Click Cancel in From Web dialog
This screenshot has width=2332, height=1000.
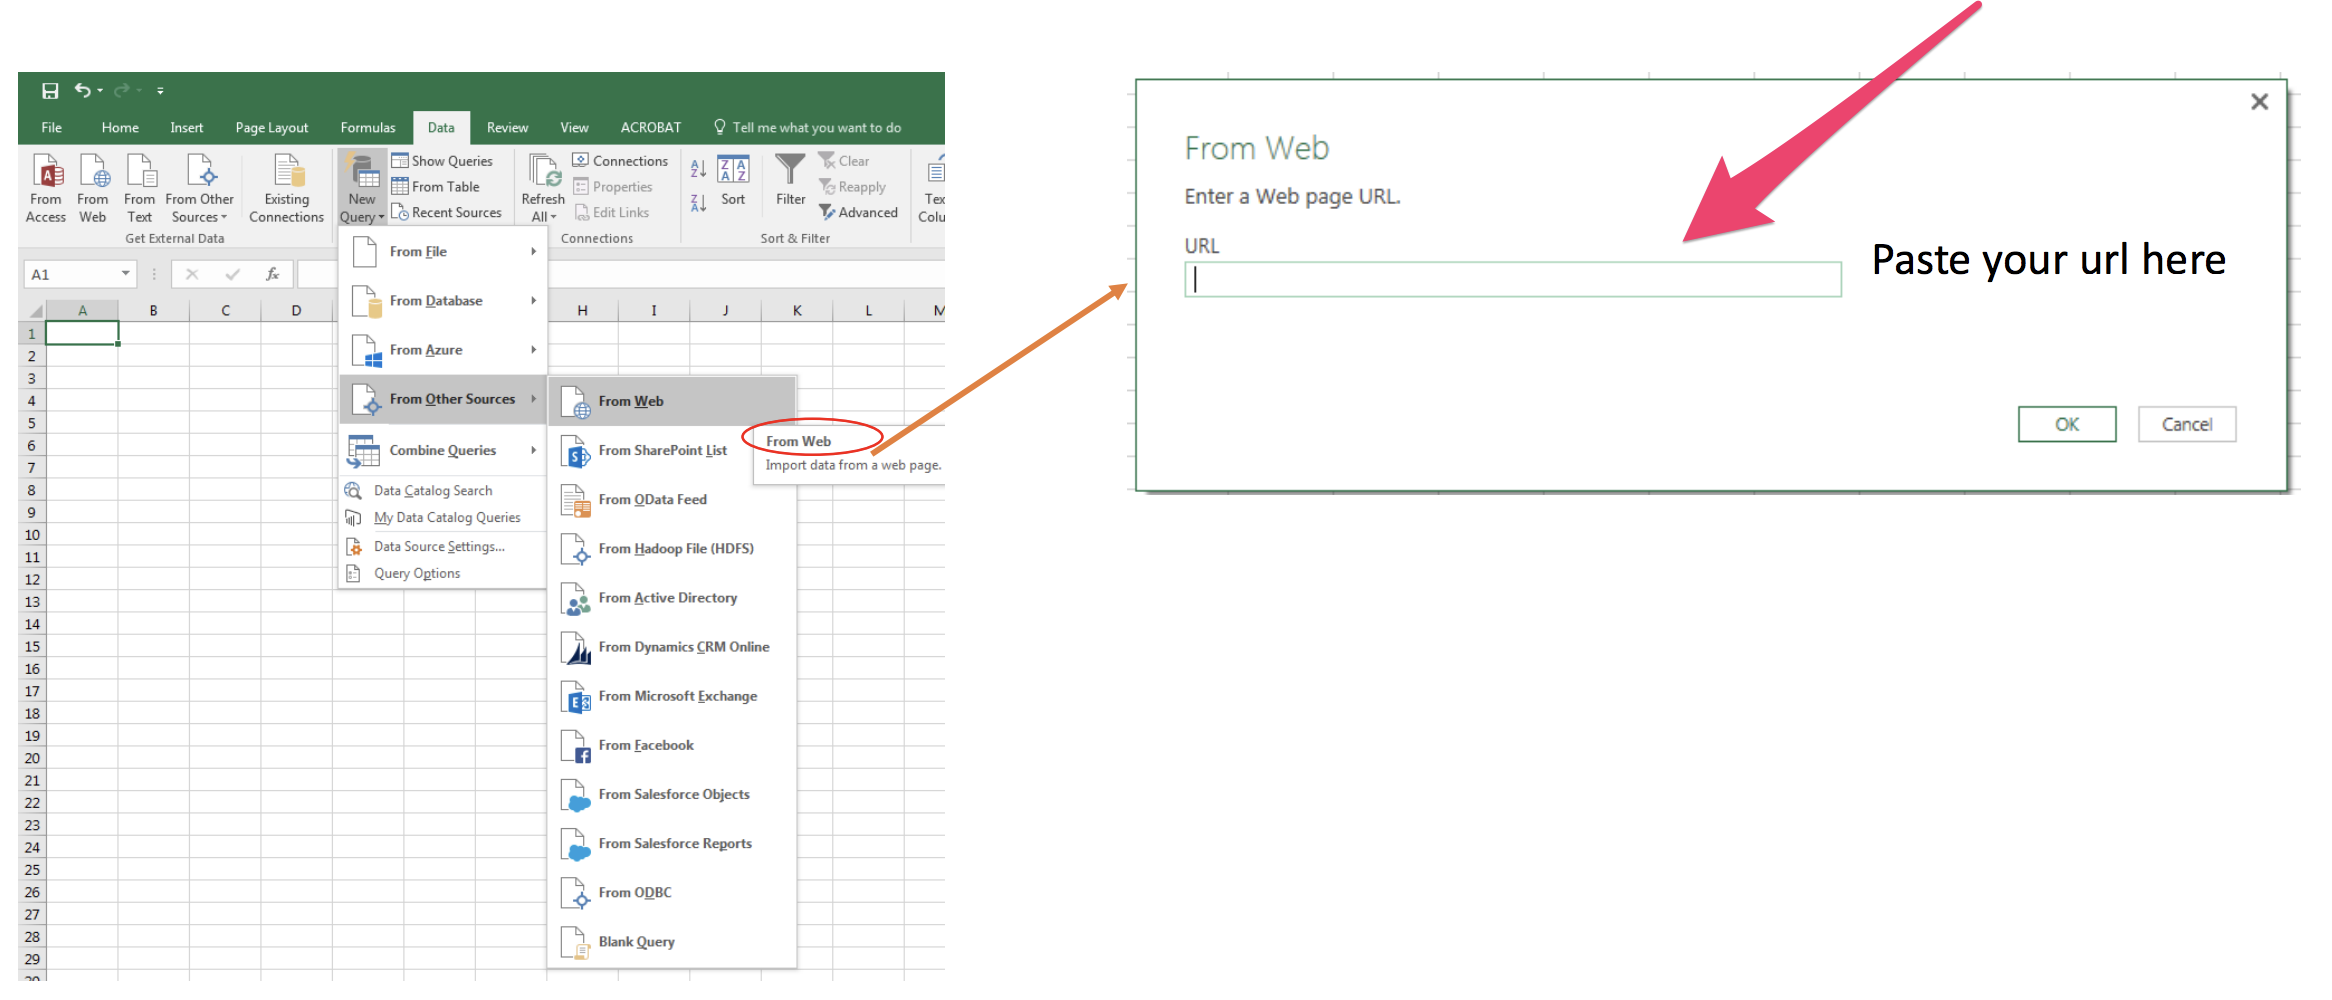[2187, 424]
